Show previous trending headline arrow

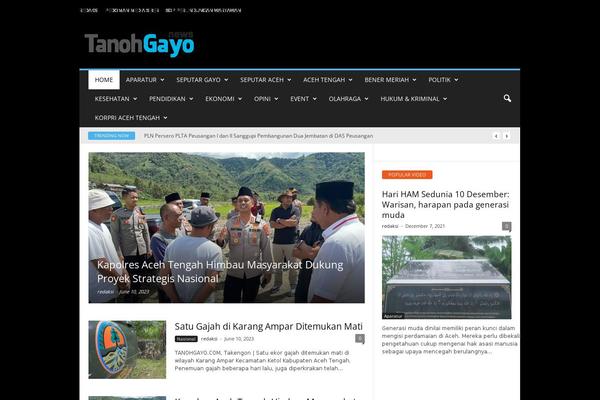(x=496, y=136)
